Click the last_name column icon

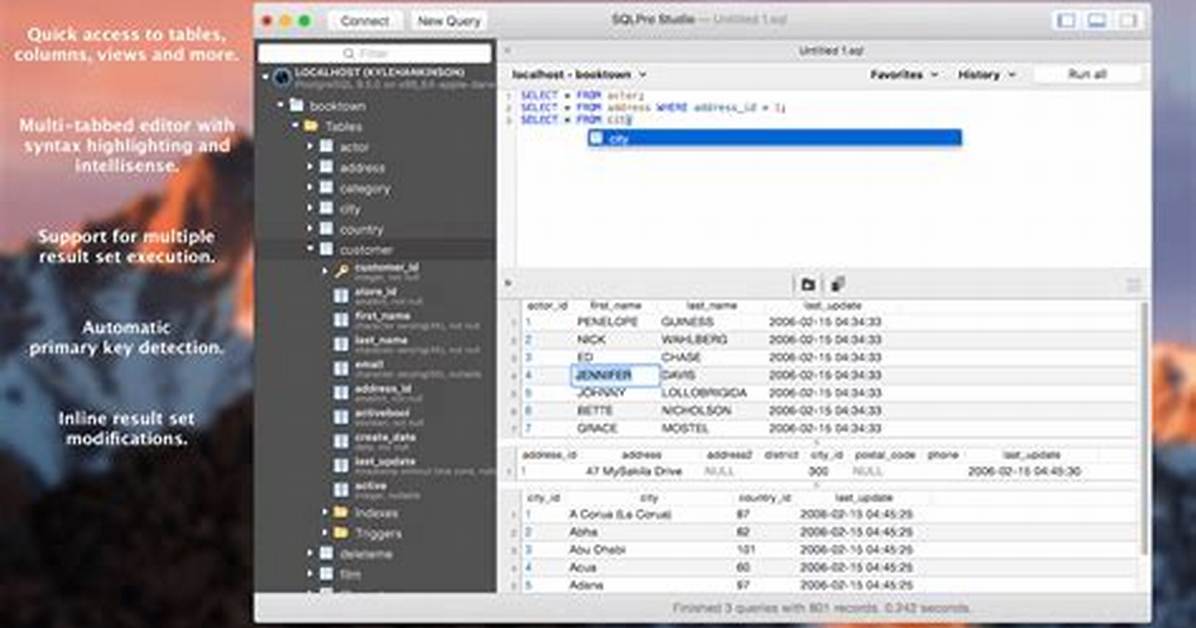[x=341, y=344]
